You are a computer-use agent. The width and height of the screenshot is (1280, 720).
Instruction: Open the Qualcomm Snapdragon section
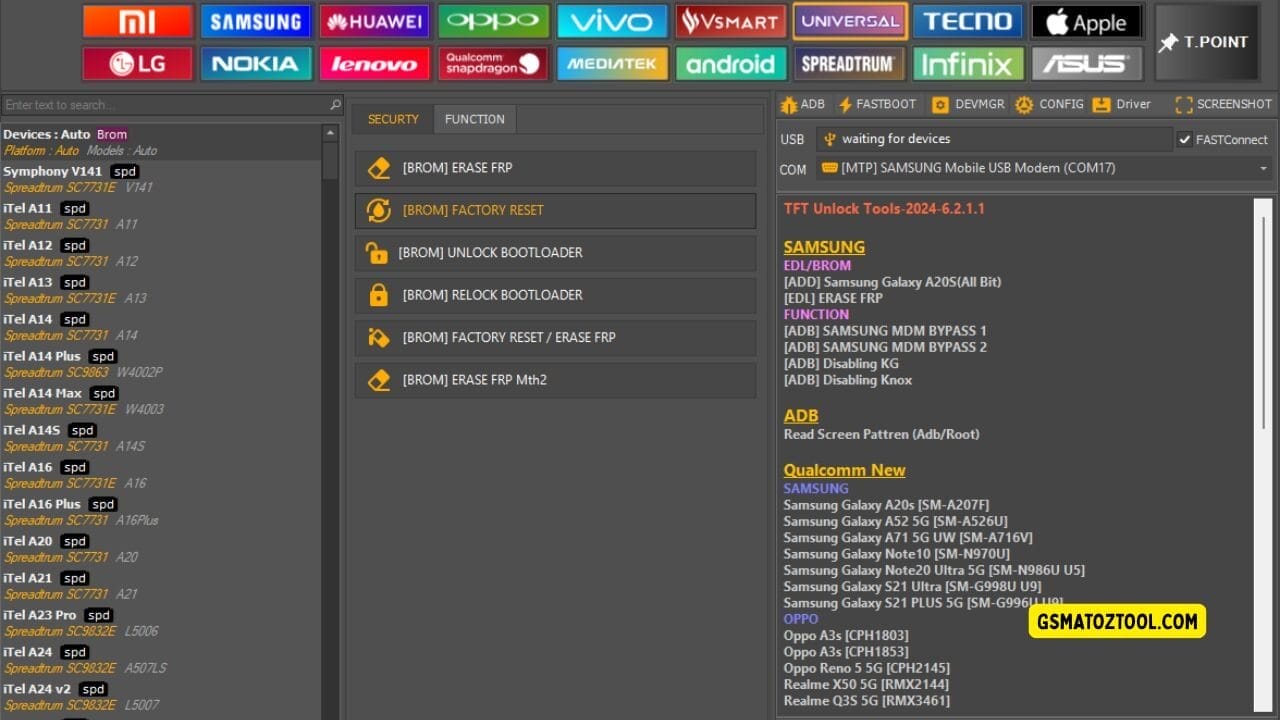493,62
